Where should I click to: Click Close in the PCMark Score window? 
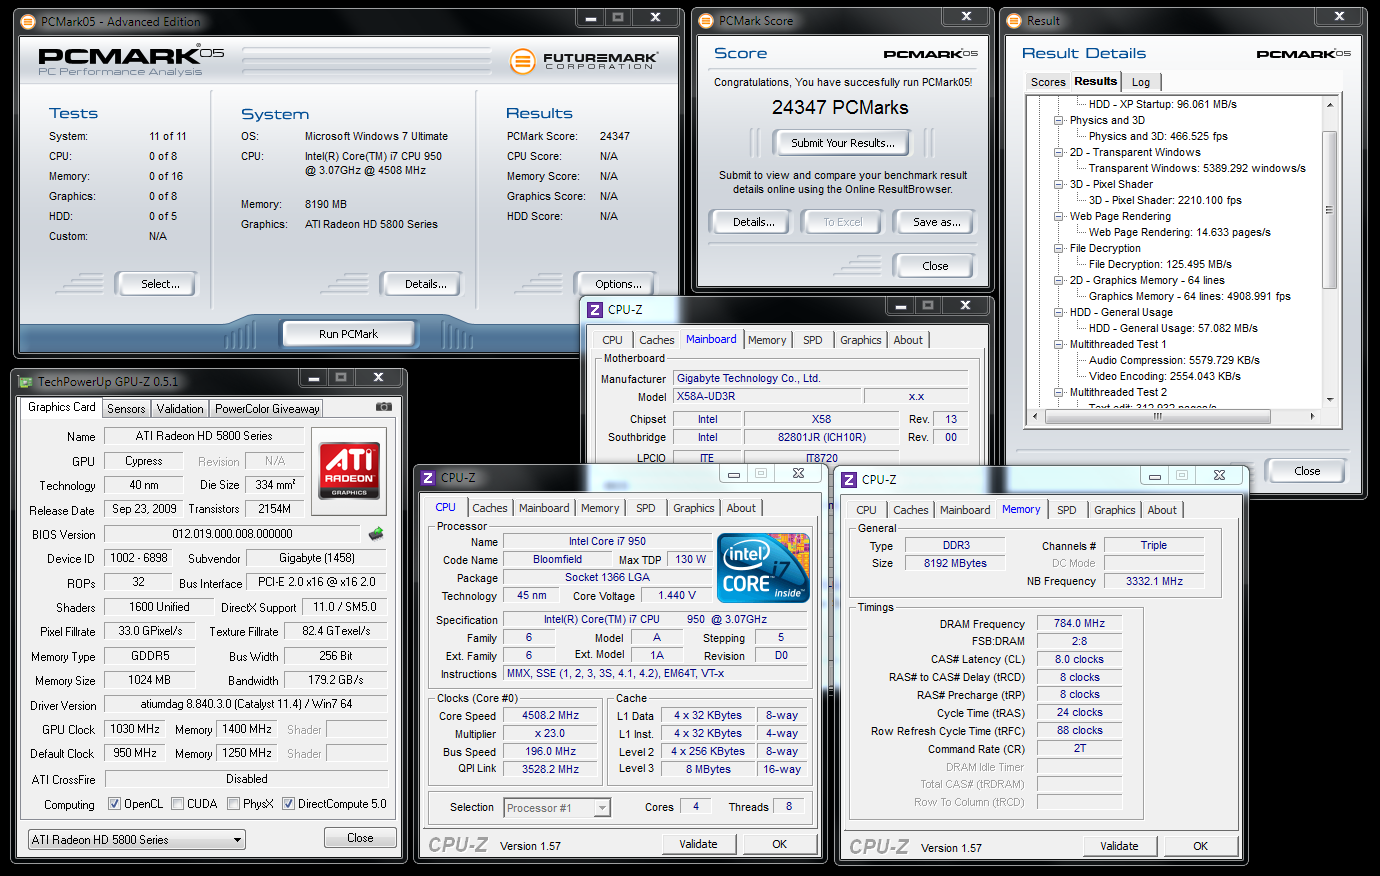point(935,266)
